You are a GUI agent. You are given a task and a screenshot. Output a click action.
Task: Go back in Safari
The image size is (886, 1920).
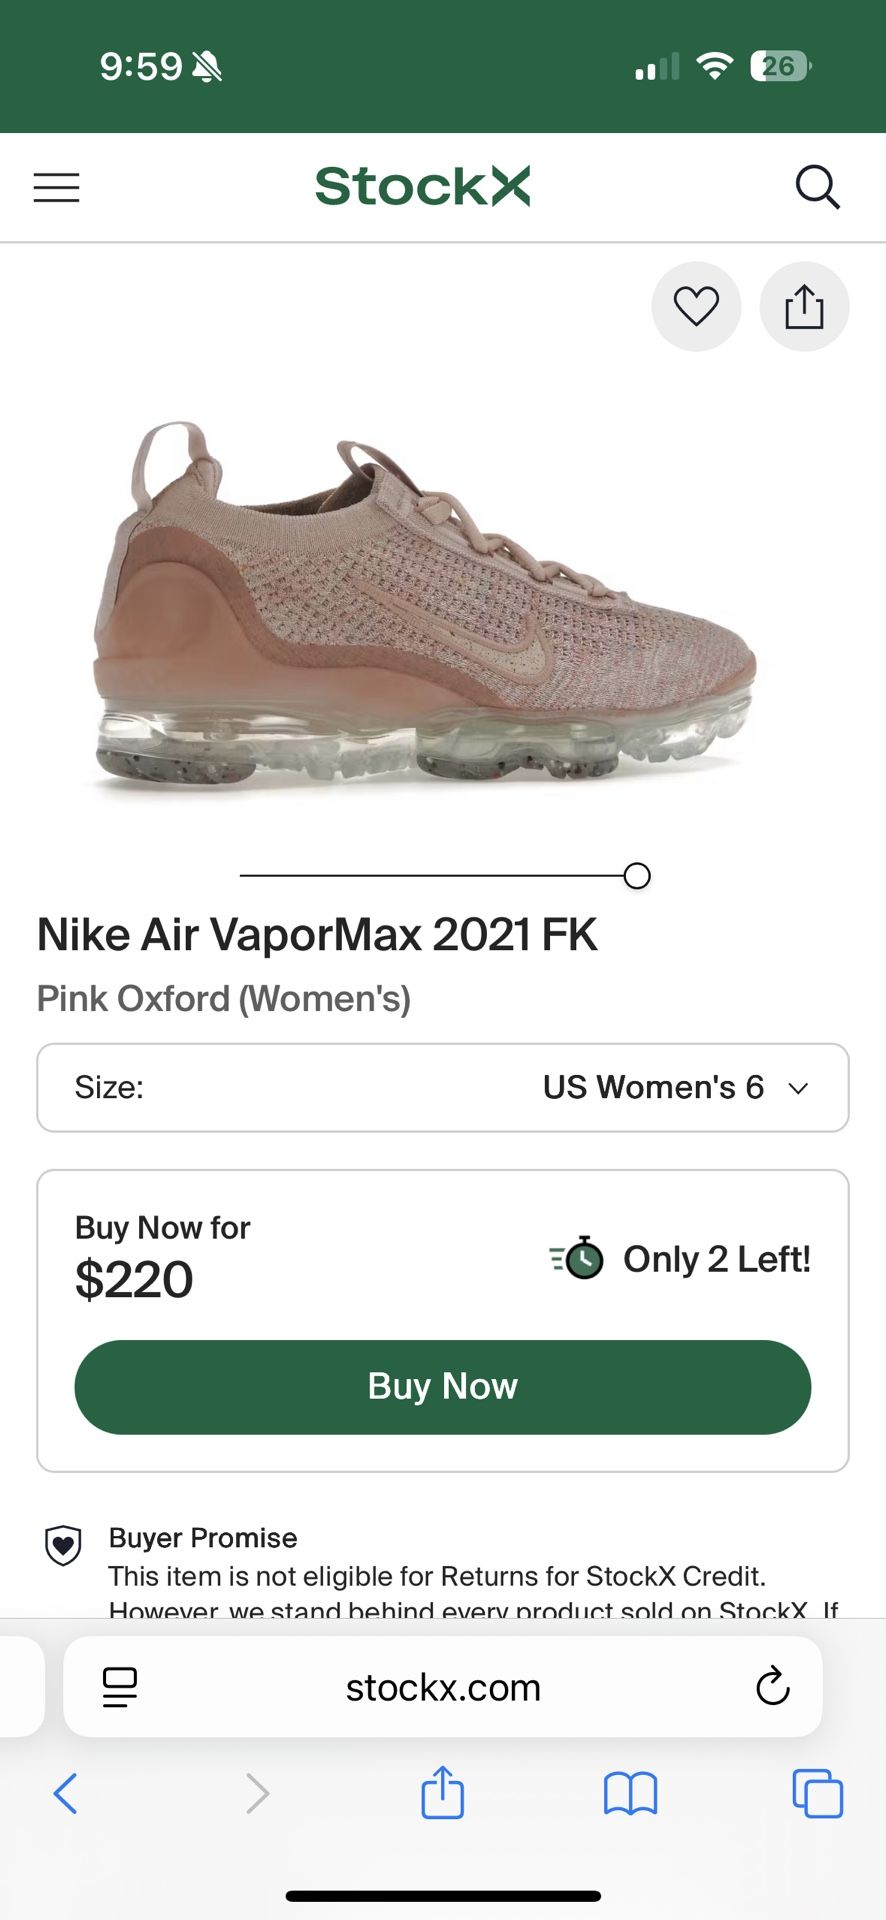point(66,1793)
